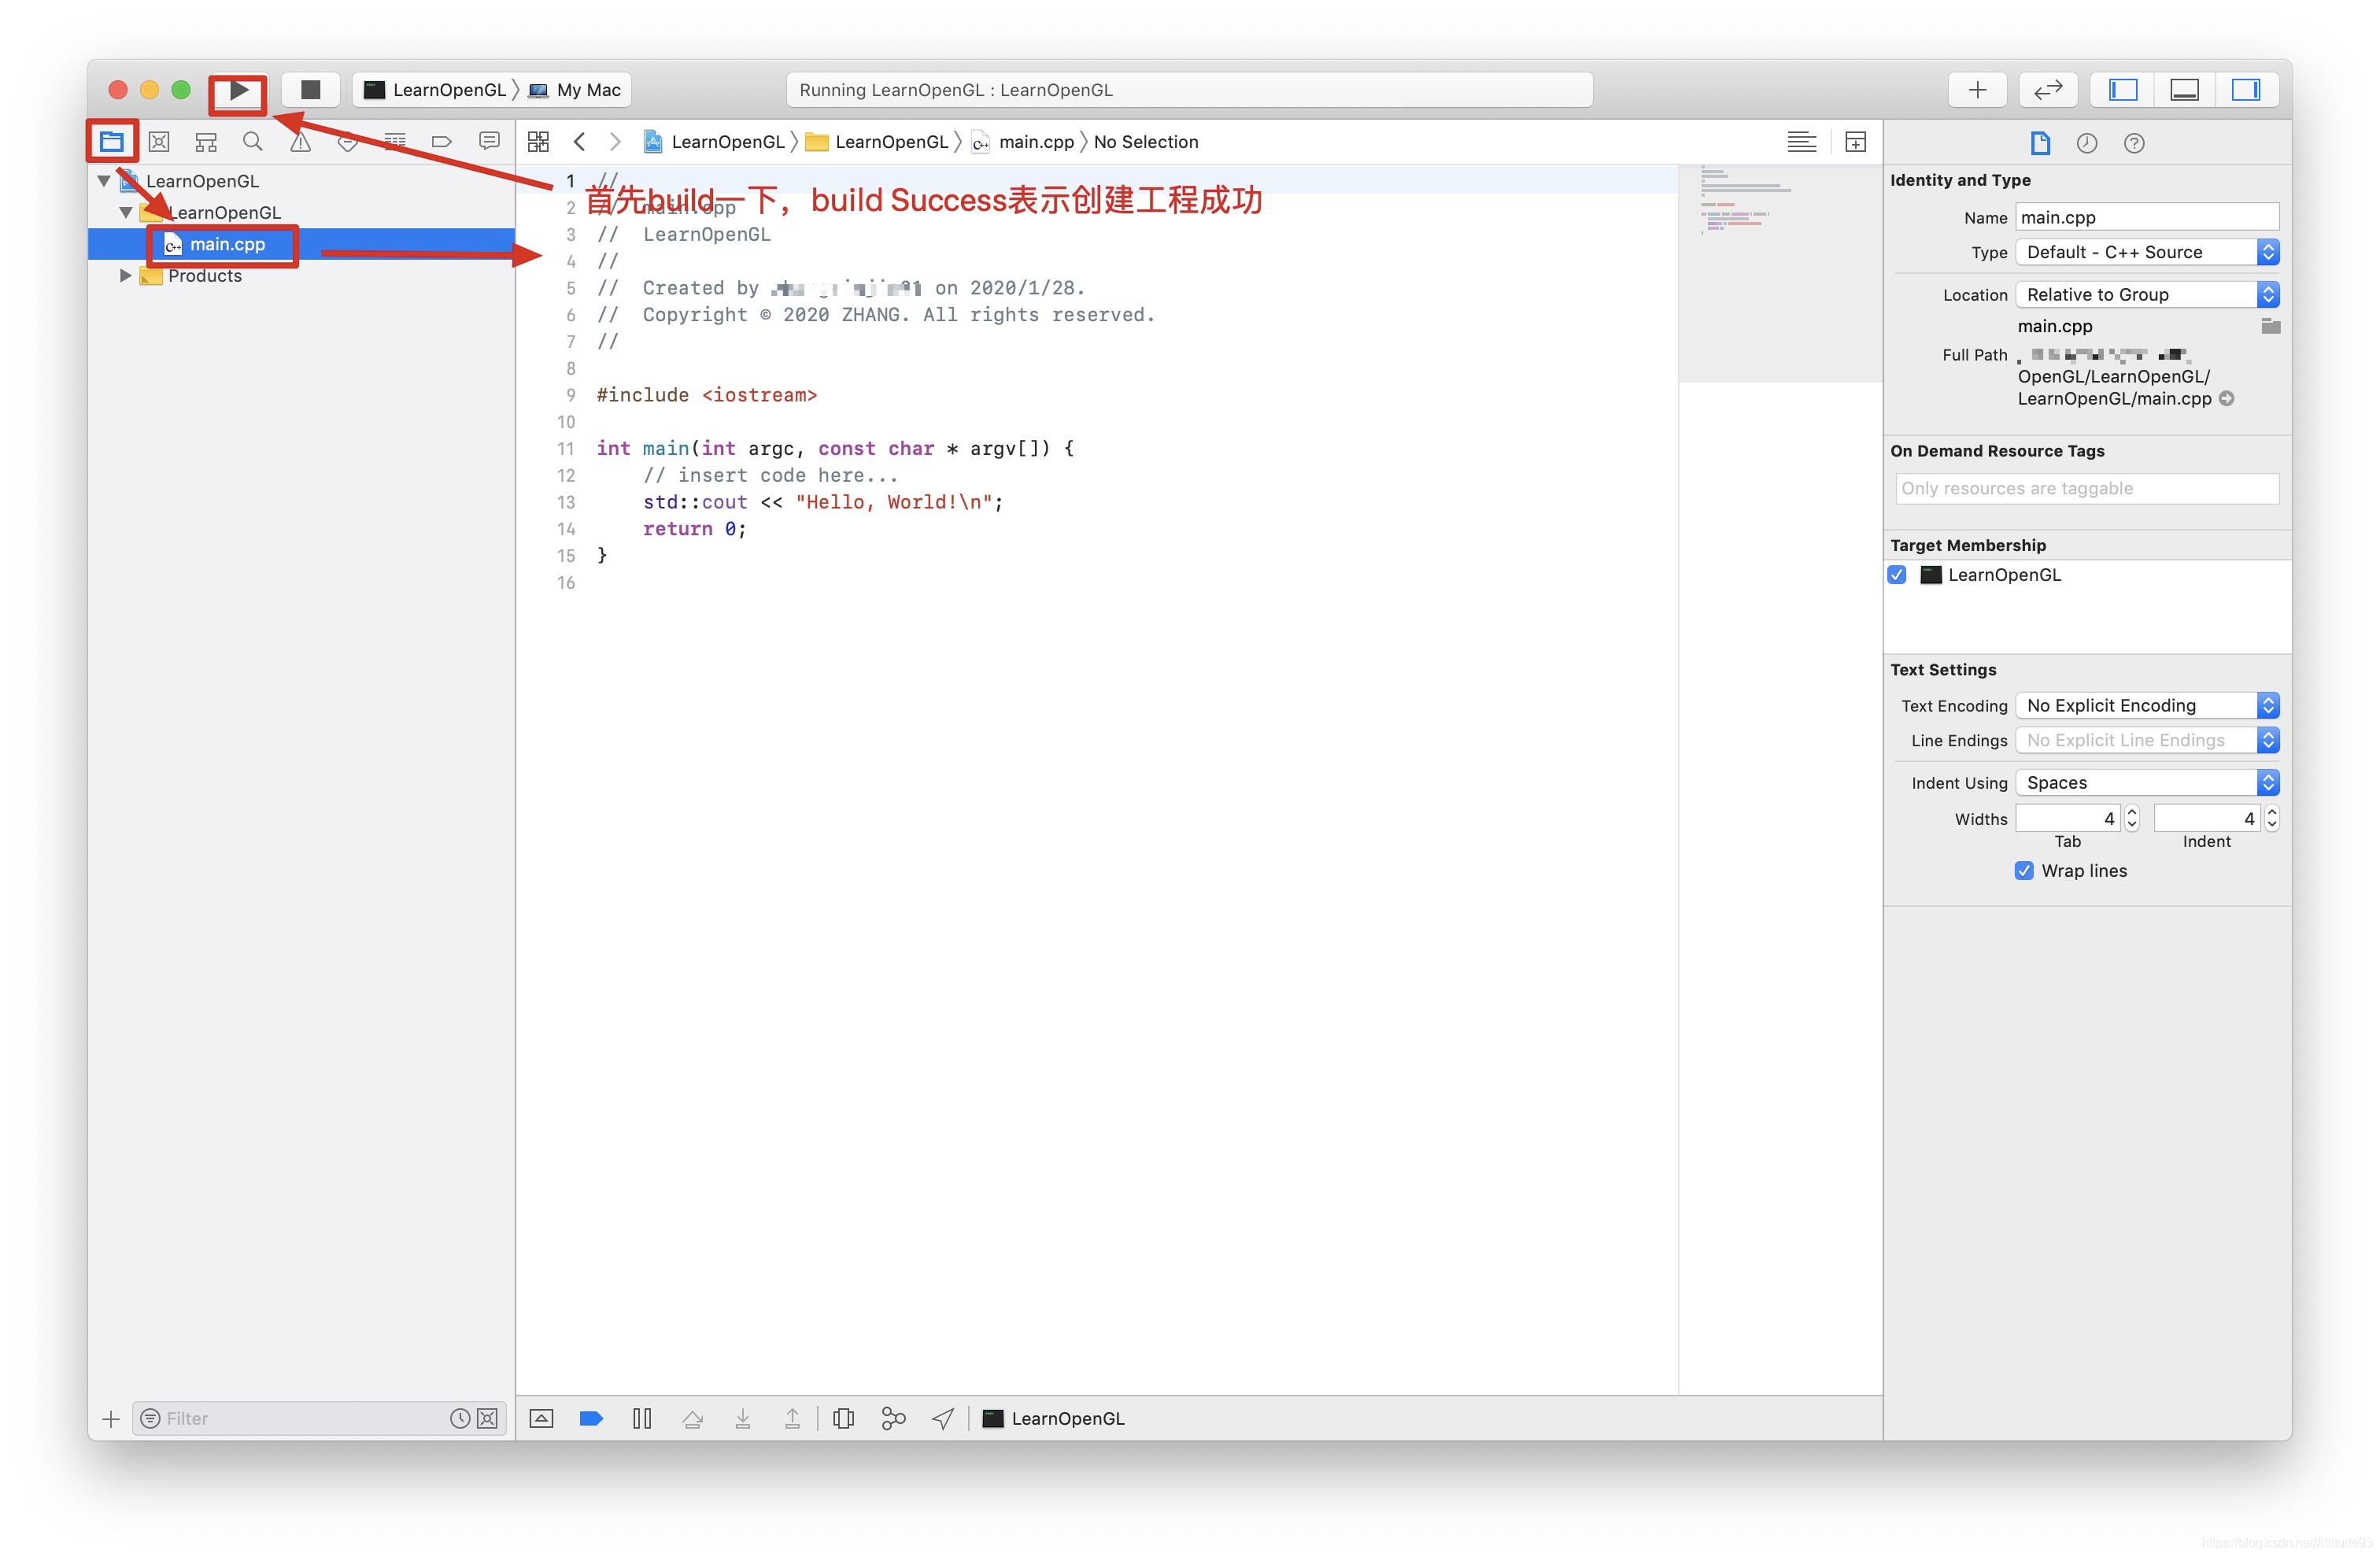Select the Source Control navigator tab
Viewport: 2380px width, 1557px height.
pos(159,142)
